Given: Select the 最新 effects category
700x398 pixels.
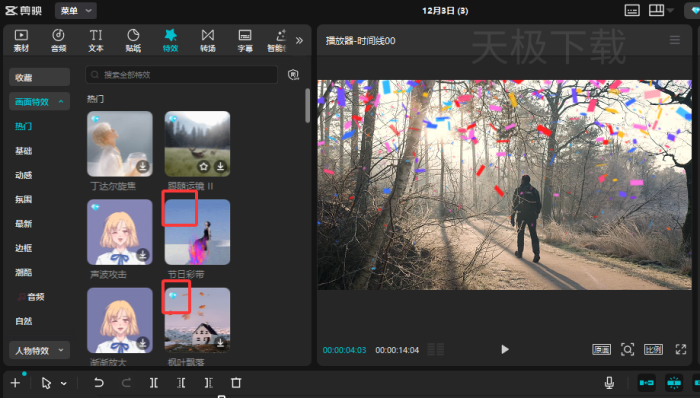Looking at the screenshot, I should [24, 224].
